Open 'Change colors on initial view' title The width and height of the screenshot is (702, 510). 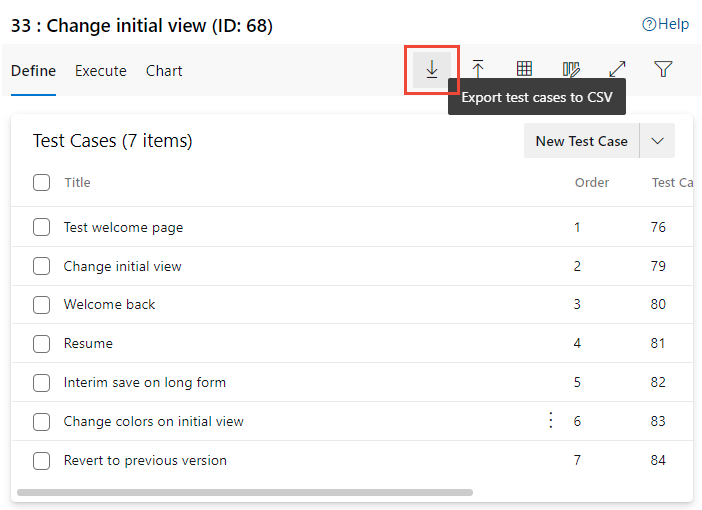pos(154,421)
